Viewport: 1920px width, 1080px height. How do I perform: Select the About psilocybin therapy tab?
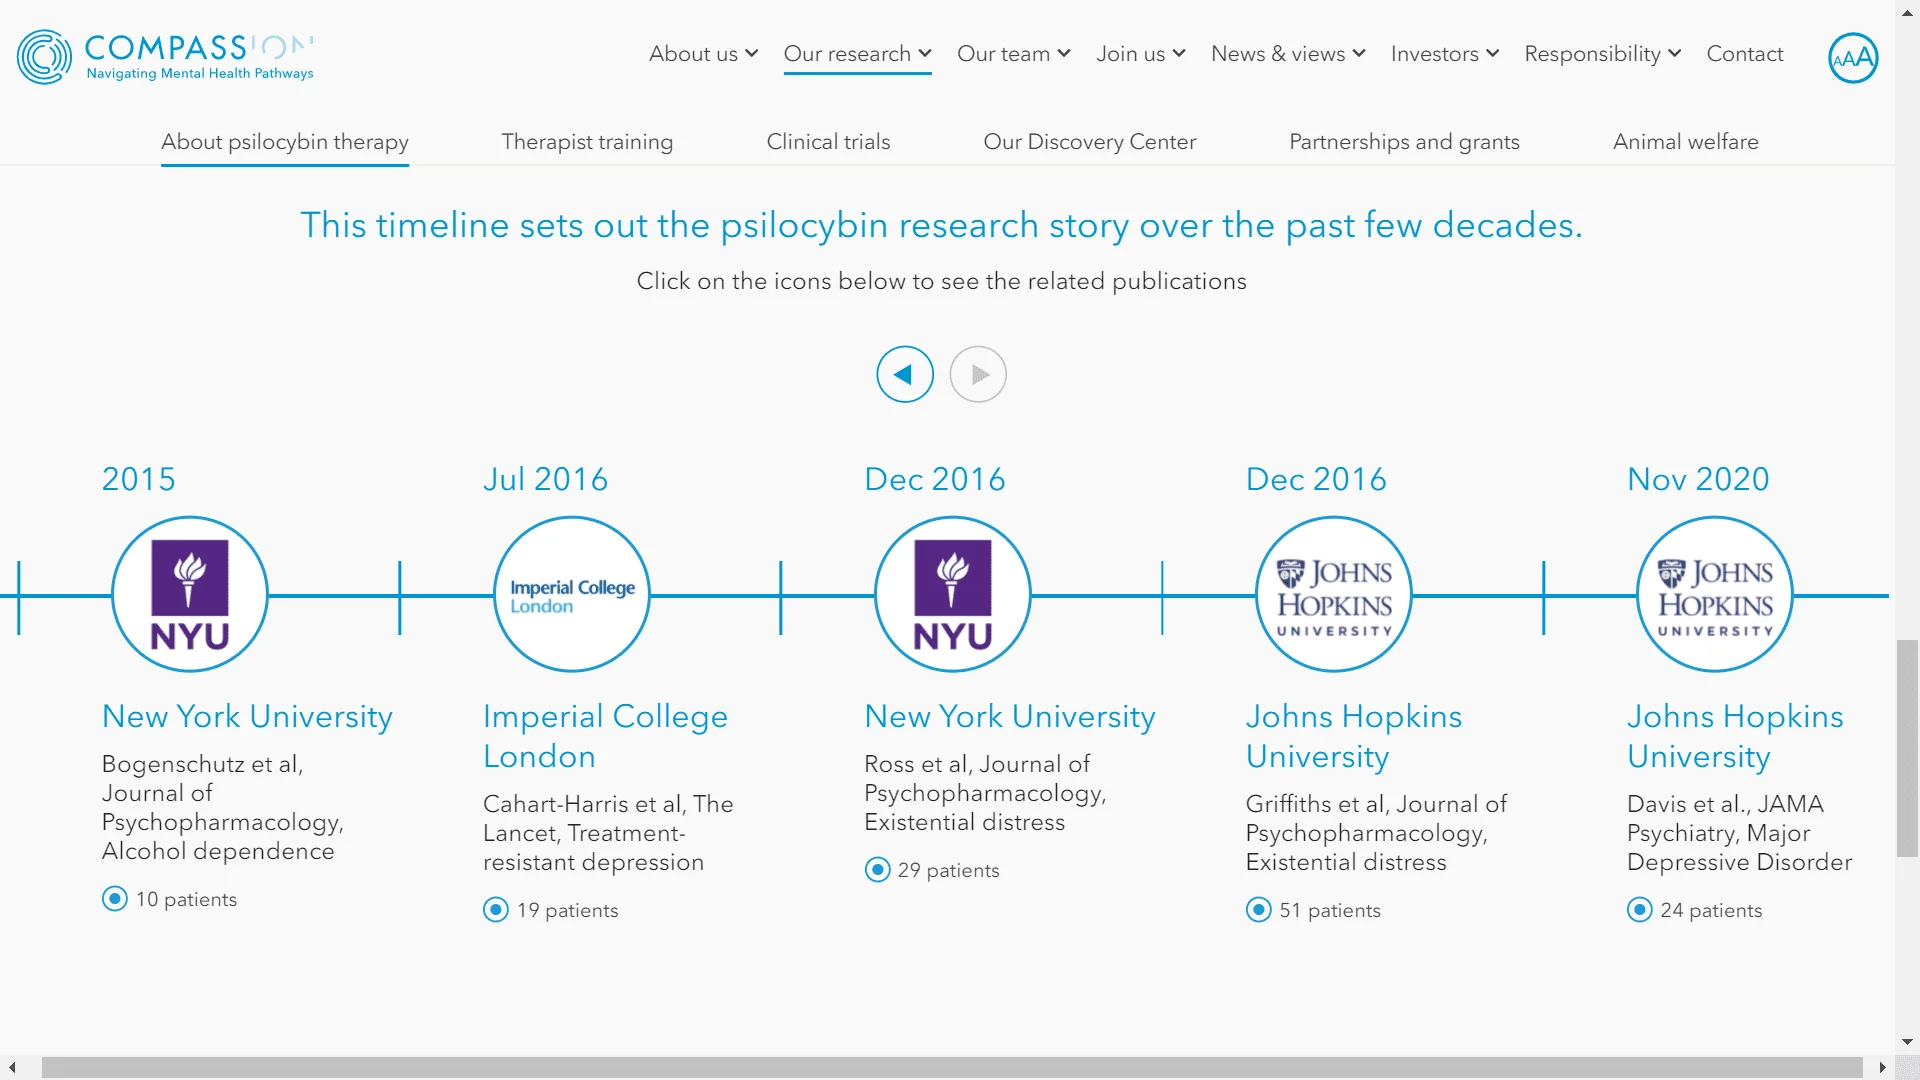(x=285, y=142)
